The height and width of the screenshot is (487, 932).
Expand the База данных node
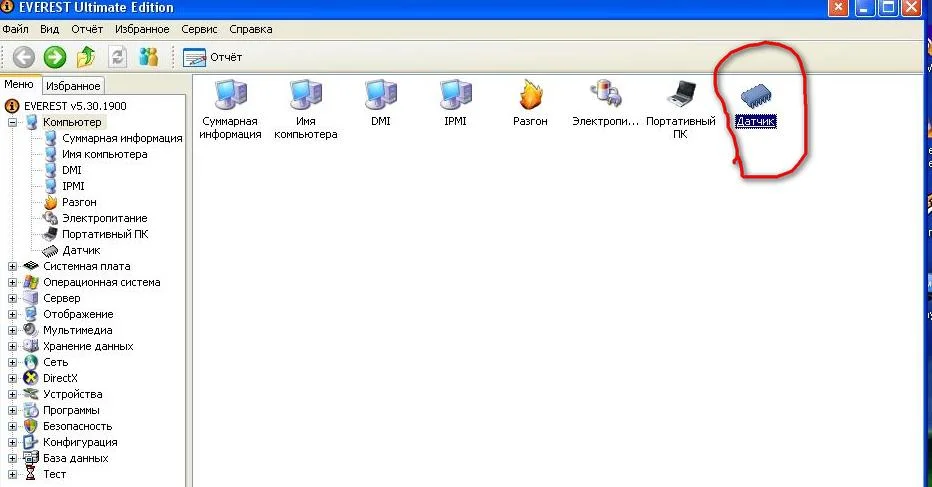[x=12, y=458]
